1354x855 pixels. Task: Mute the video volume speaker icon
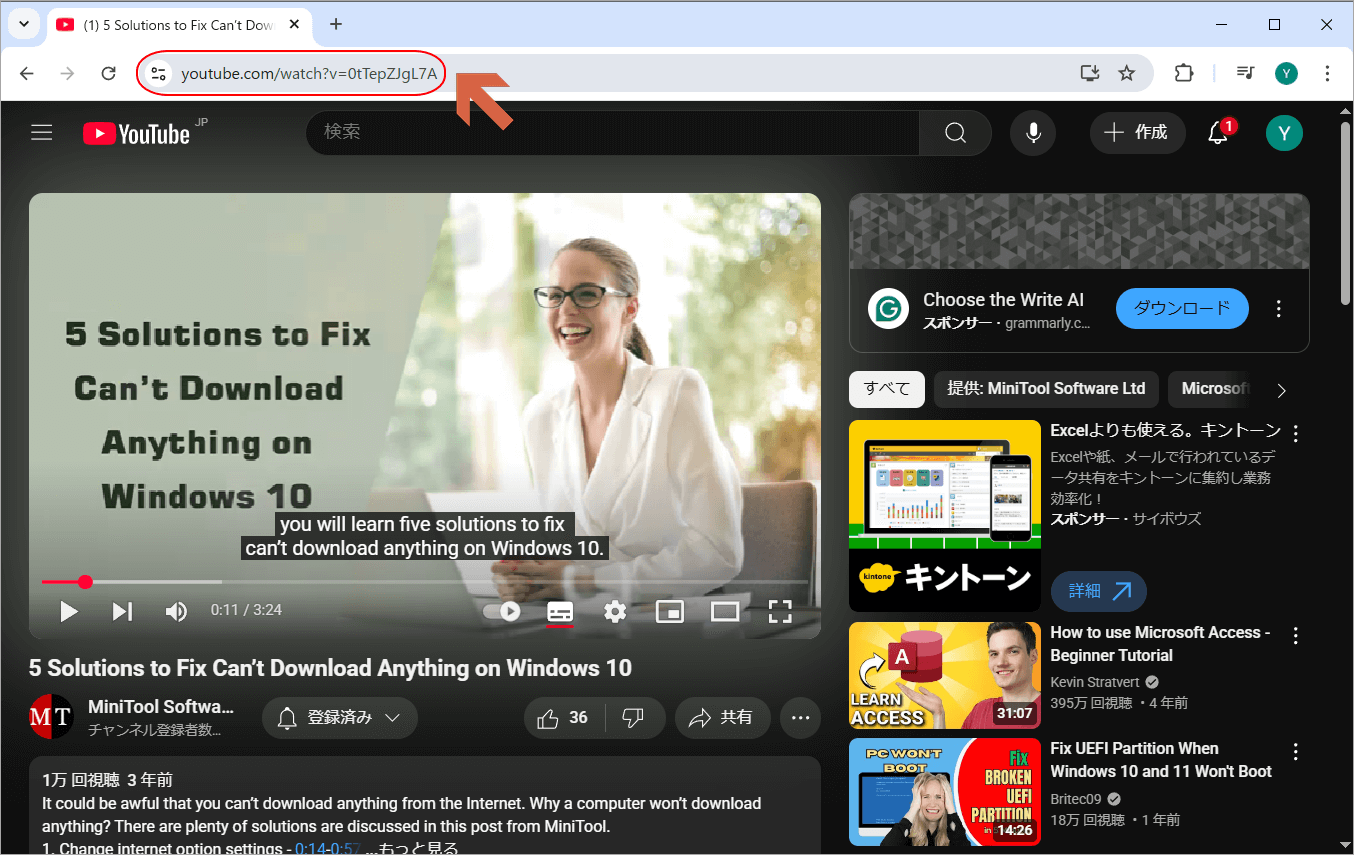coord(176,611)
